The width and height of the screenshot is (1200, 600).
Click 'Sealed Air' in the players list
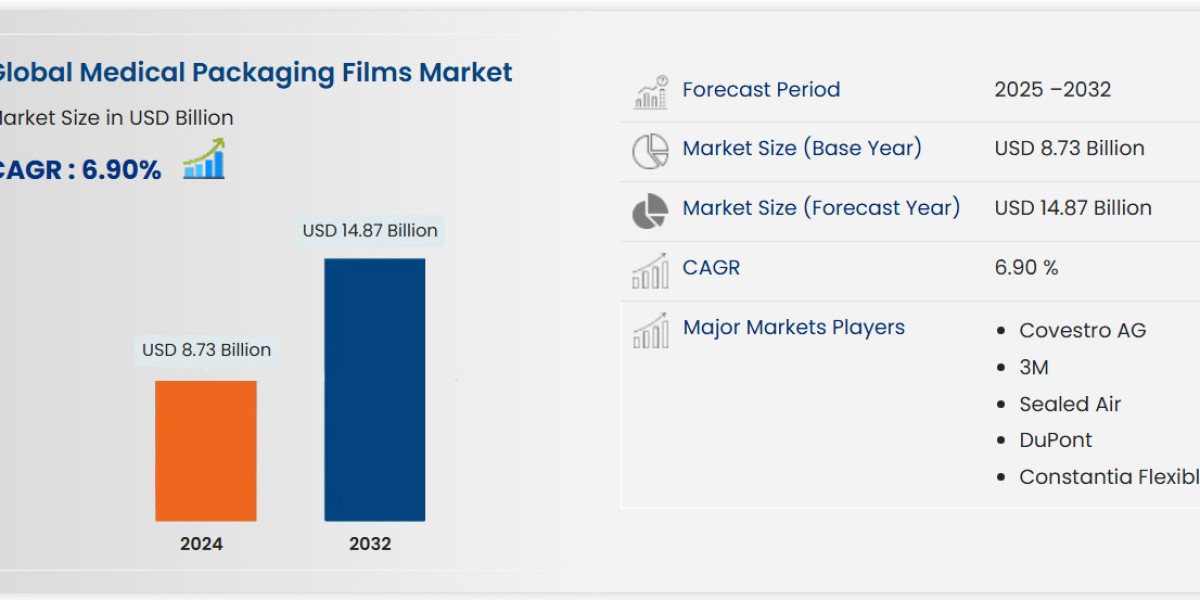tap(1070, 405)
